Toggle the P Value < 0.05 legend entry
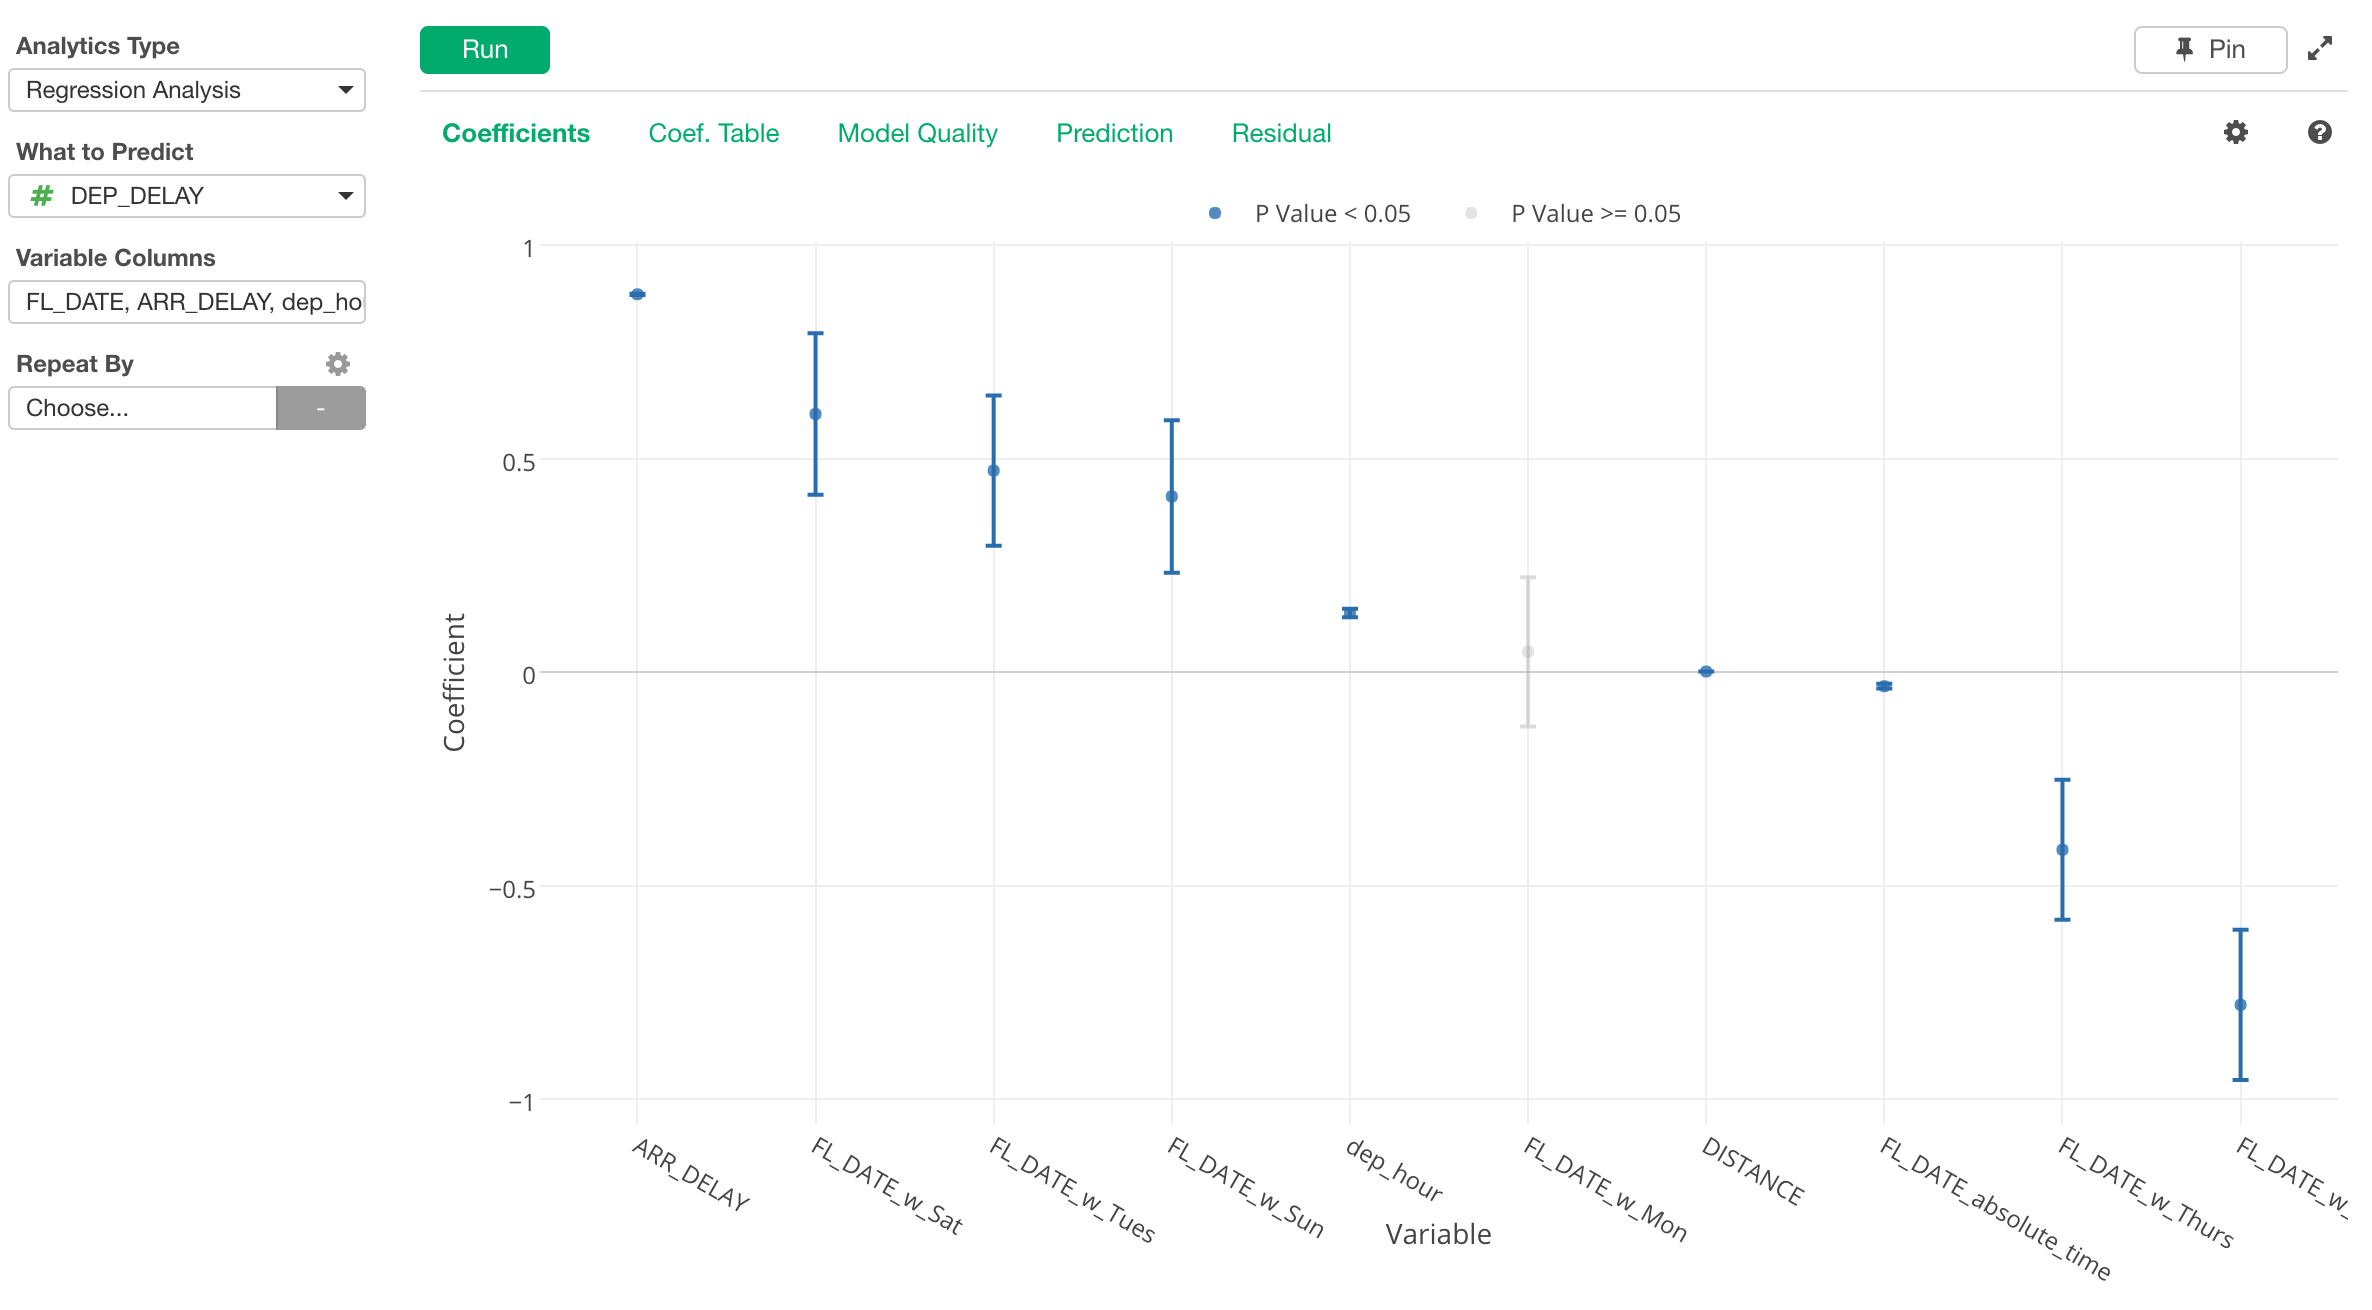Viewport: 2372px width, 1310px height. [1213, 212]
